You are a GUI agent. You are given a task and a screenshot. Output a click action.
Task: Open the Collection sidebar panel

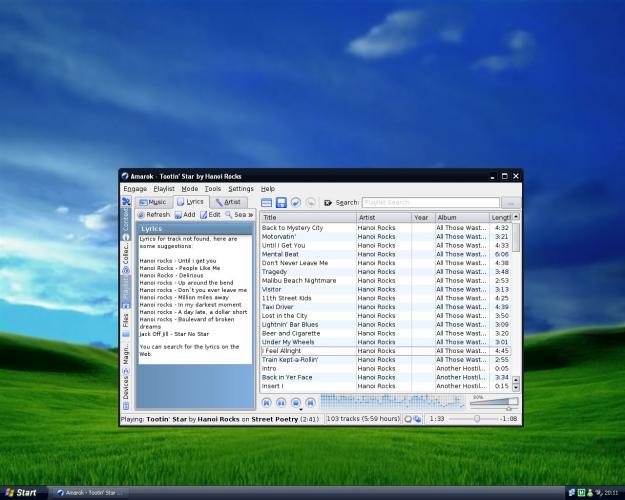[126, 257]
